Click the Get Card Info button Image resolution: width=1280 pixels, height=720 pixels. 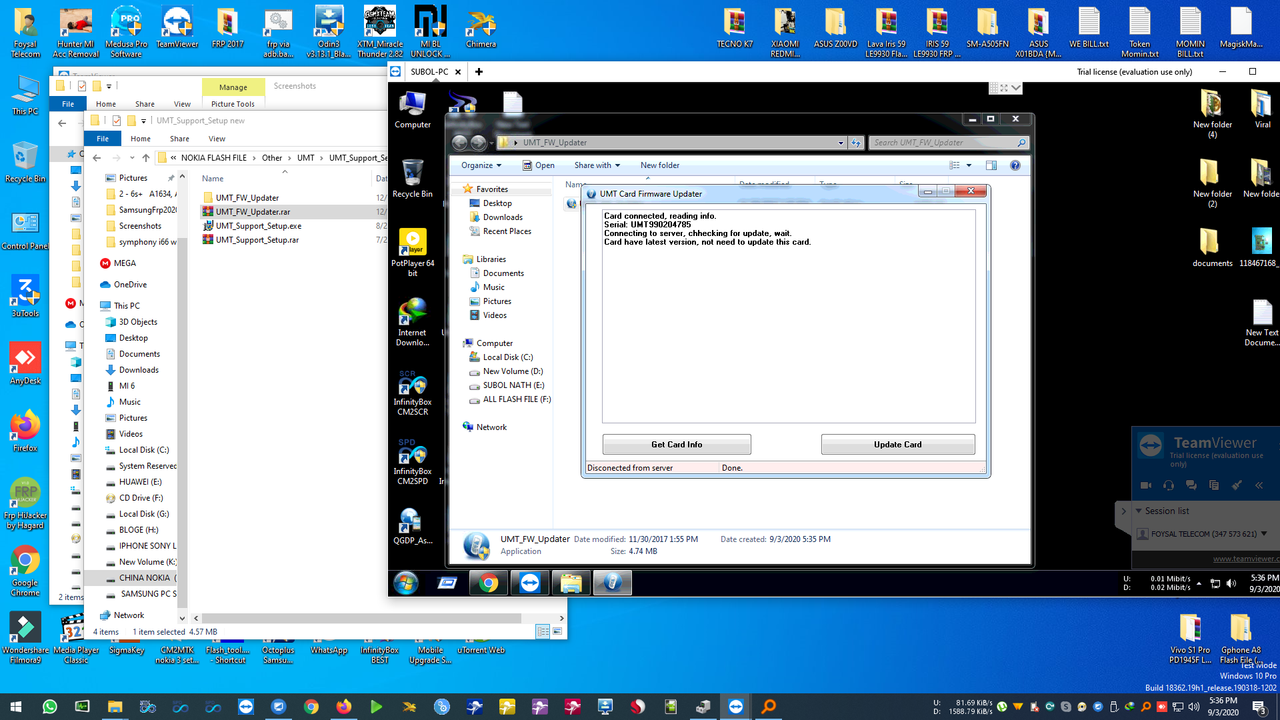tap(676, 444)
